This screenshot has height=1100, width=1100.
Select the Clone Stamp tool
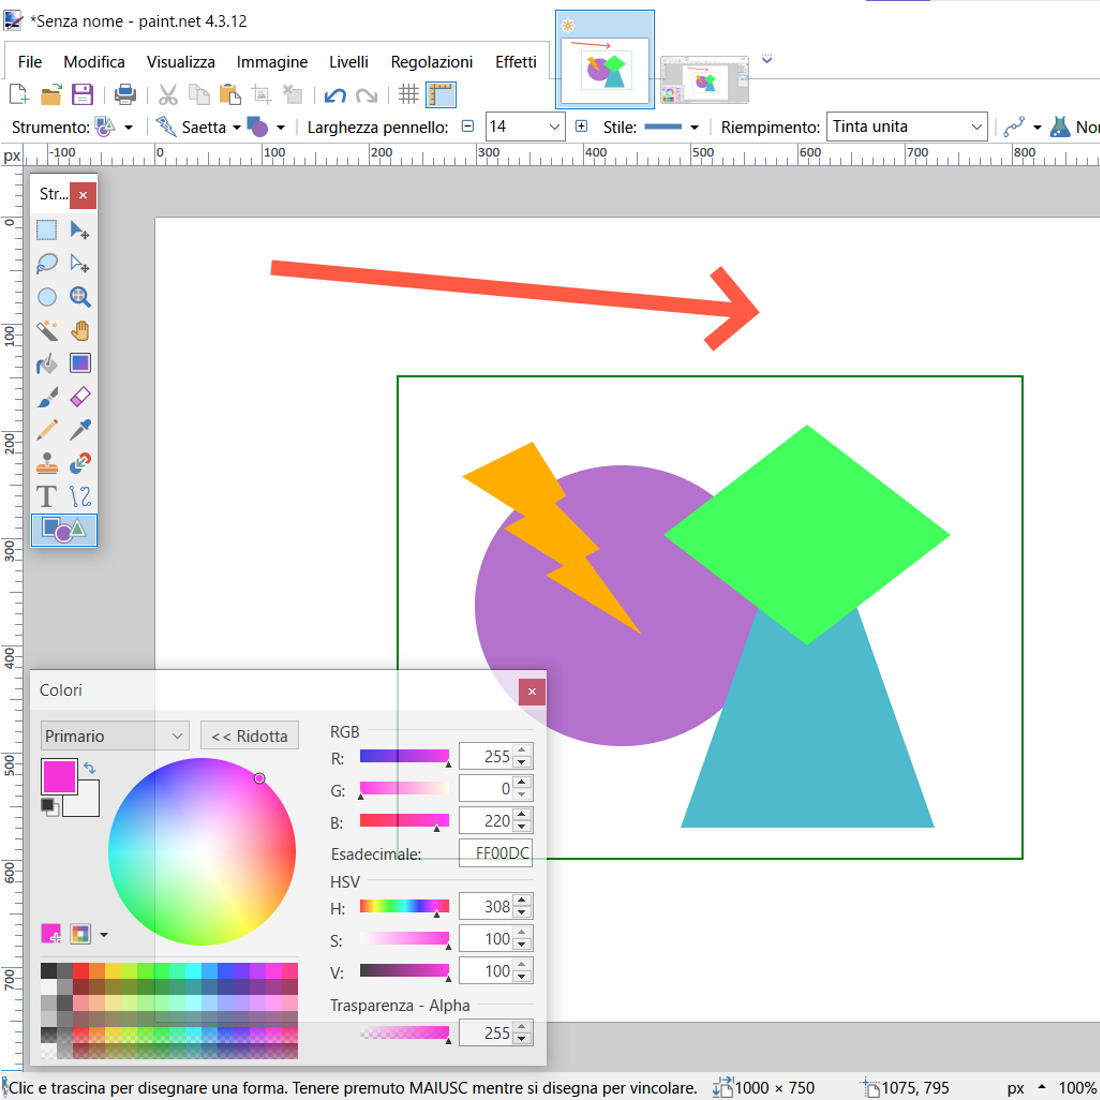pyautogui.click(x=47, y=463)
